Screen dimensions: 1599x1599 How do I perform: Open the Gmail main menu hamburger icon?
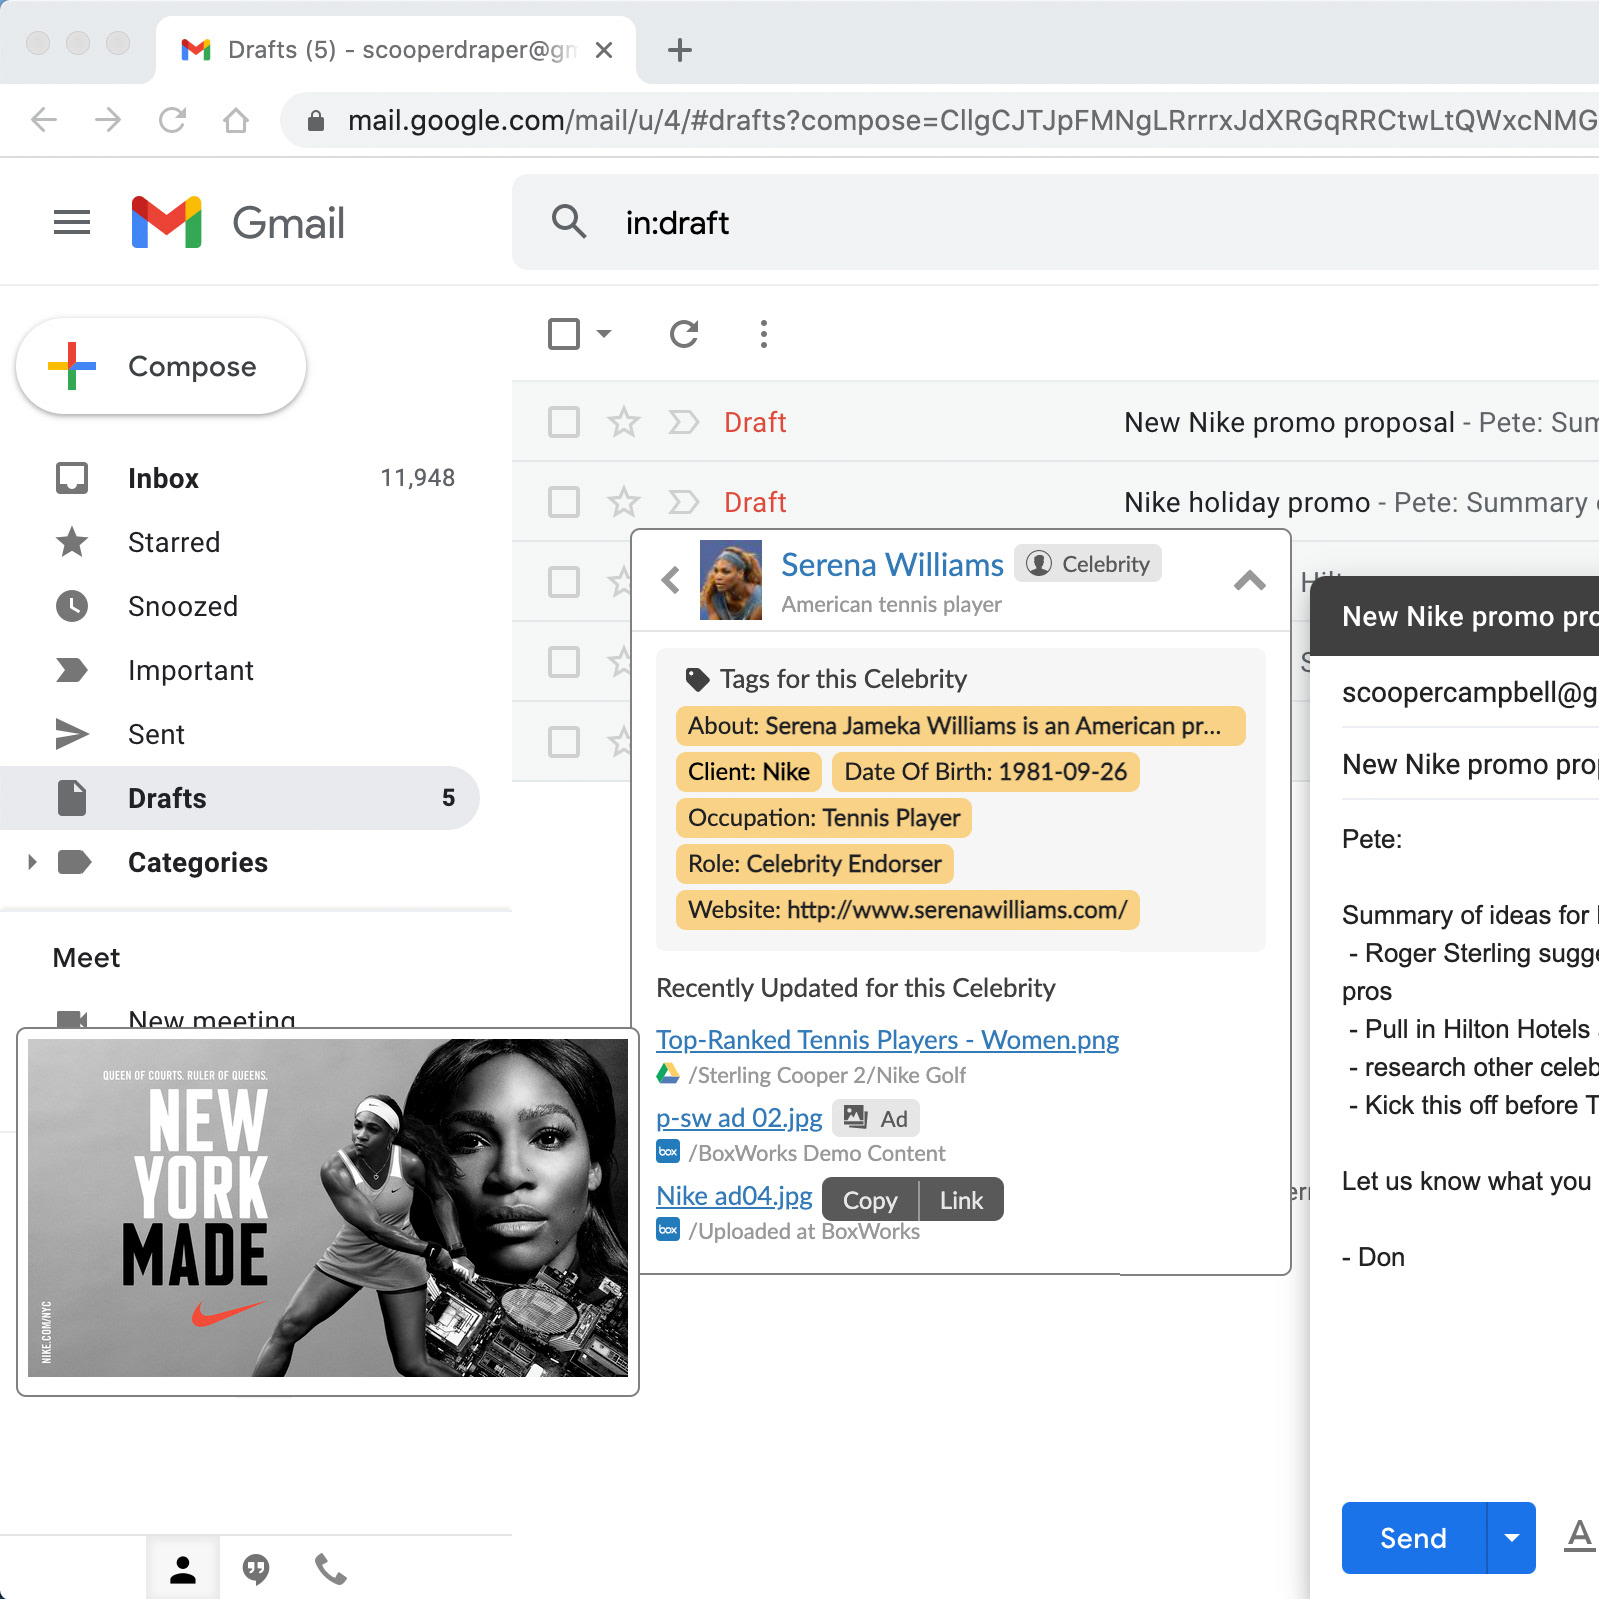pos(72,222)
